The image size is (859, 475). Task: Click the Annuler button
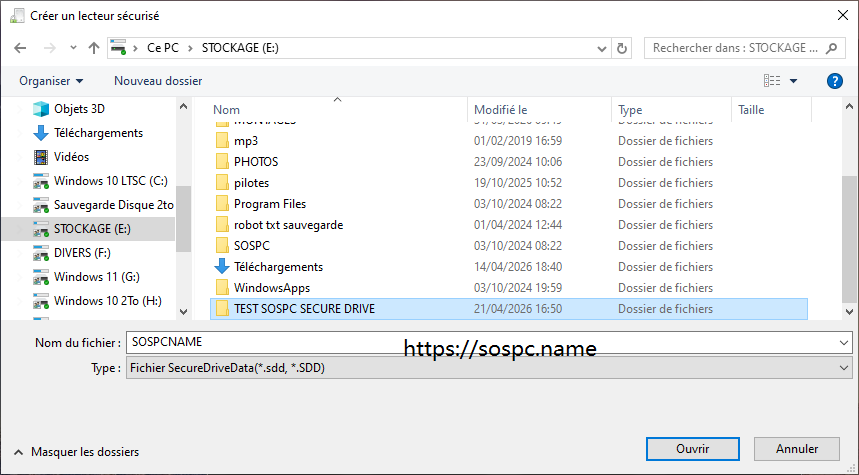(x=796, y=449)
